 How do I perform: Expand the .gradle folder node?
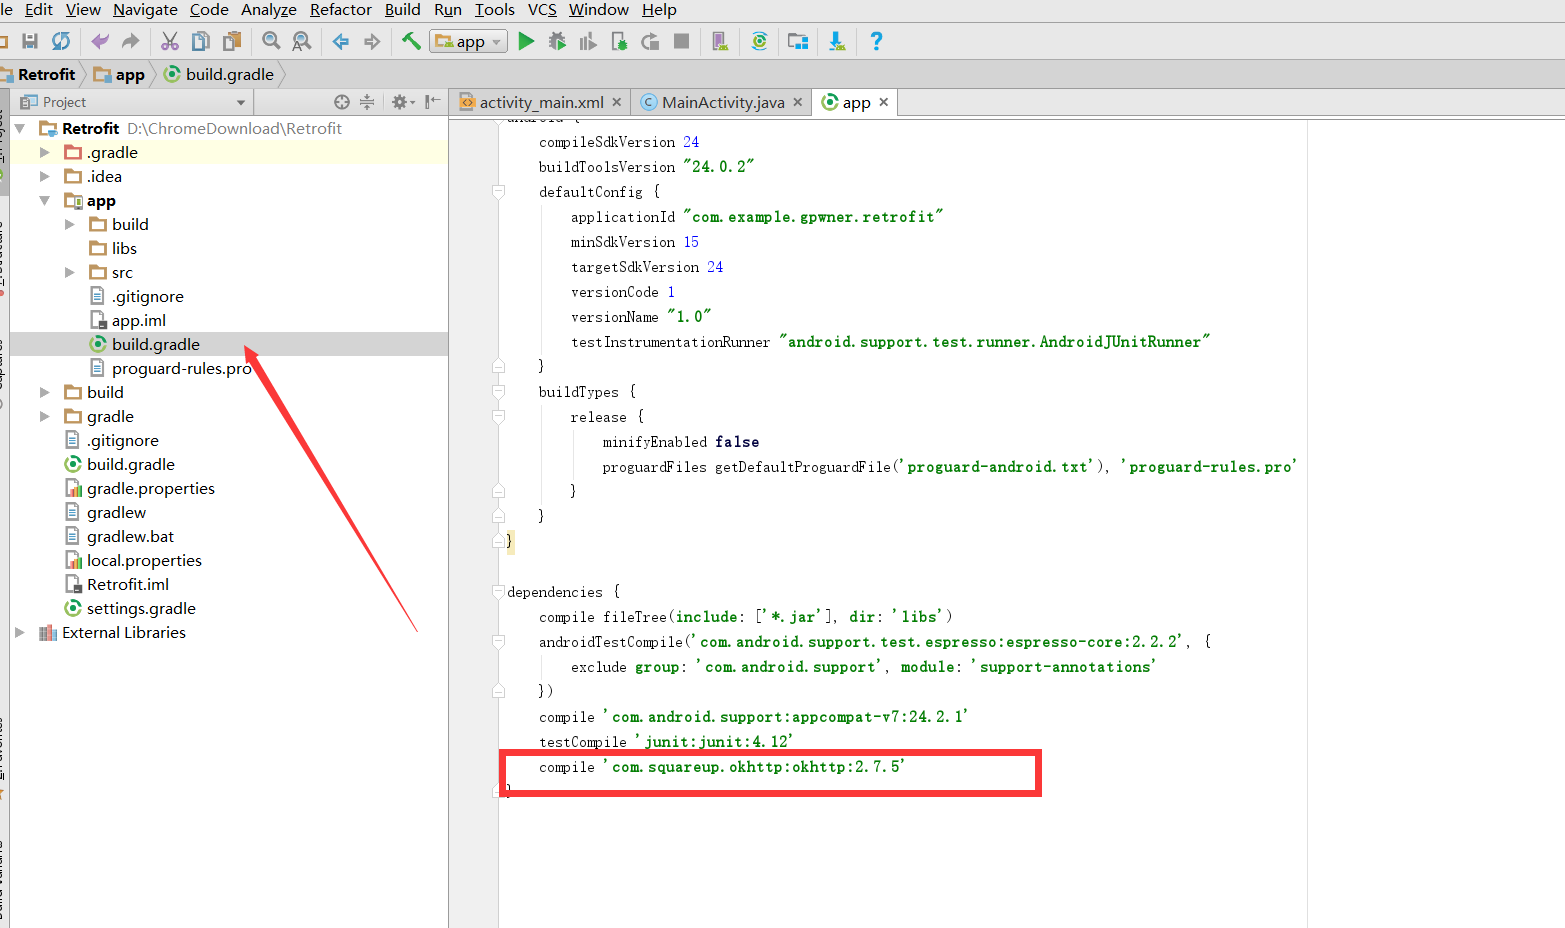coord(44,152)
